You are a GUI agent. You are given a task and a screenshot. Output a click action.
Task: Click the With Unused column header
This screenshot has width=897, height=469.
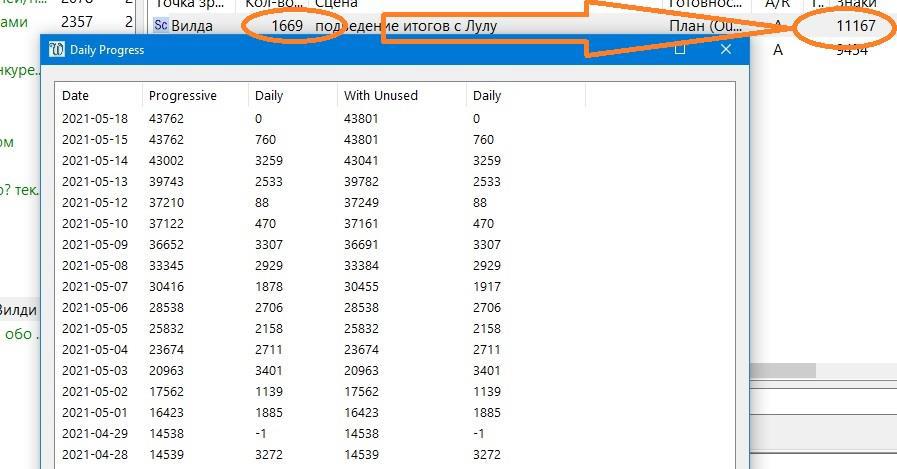pos(380,96)
